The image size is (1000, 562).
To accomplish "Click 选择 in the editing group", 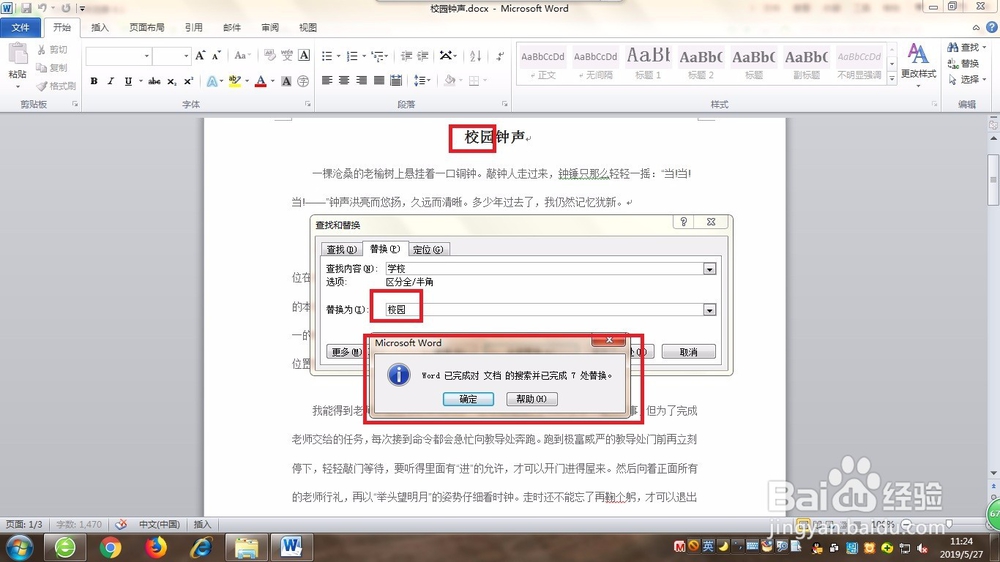I will [967, 79].
